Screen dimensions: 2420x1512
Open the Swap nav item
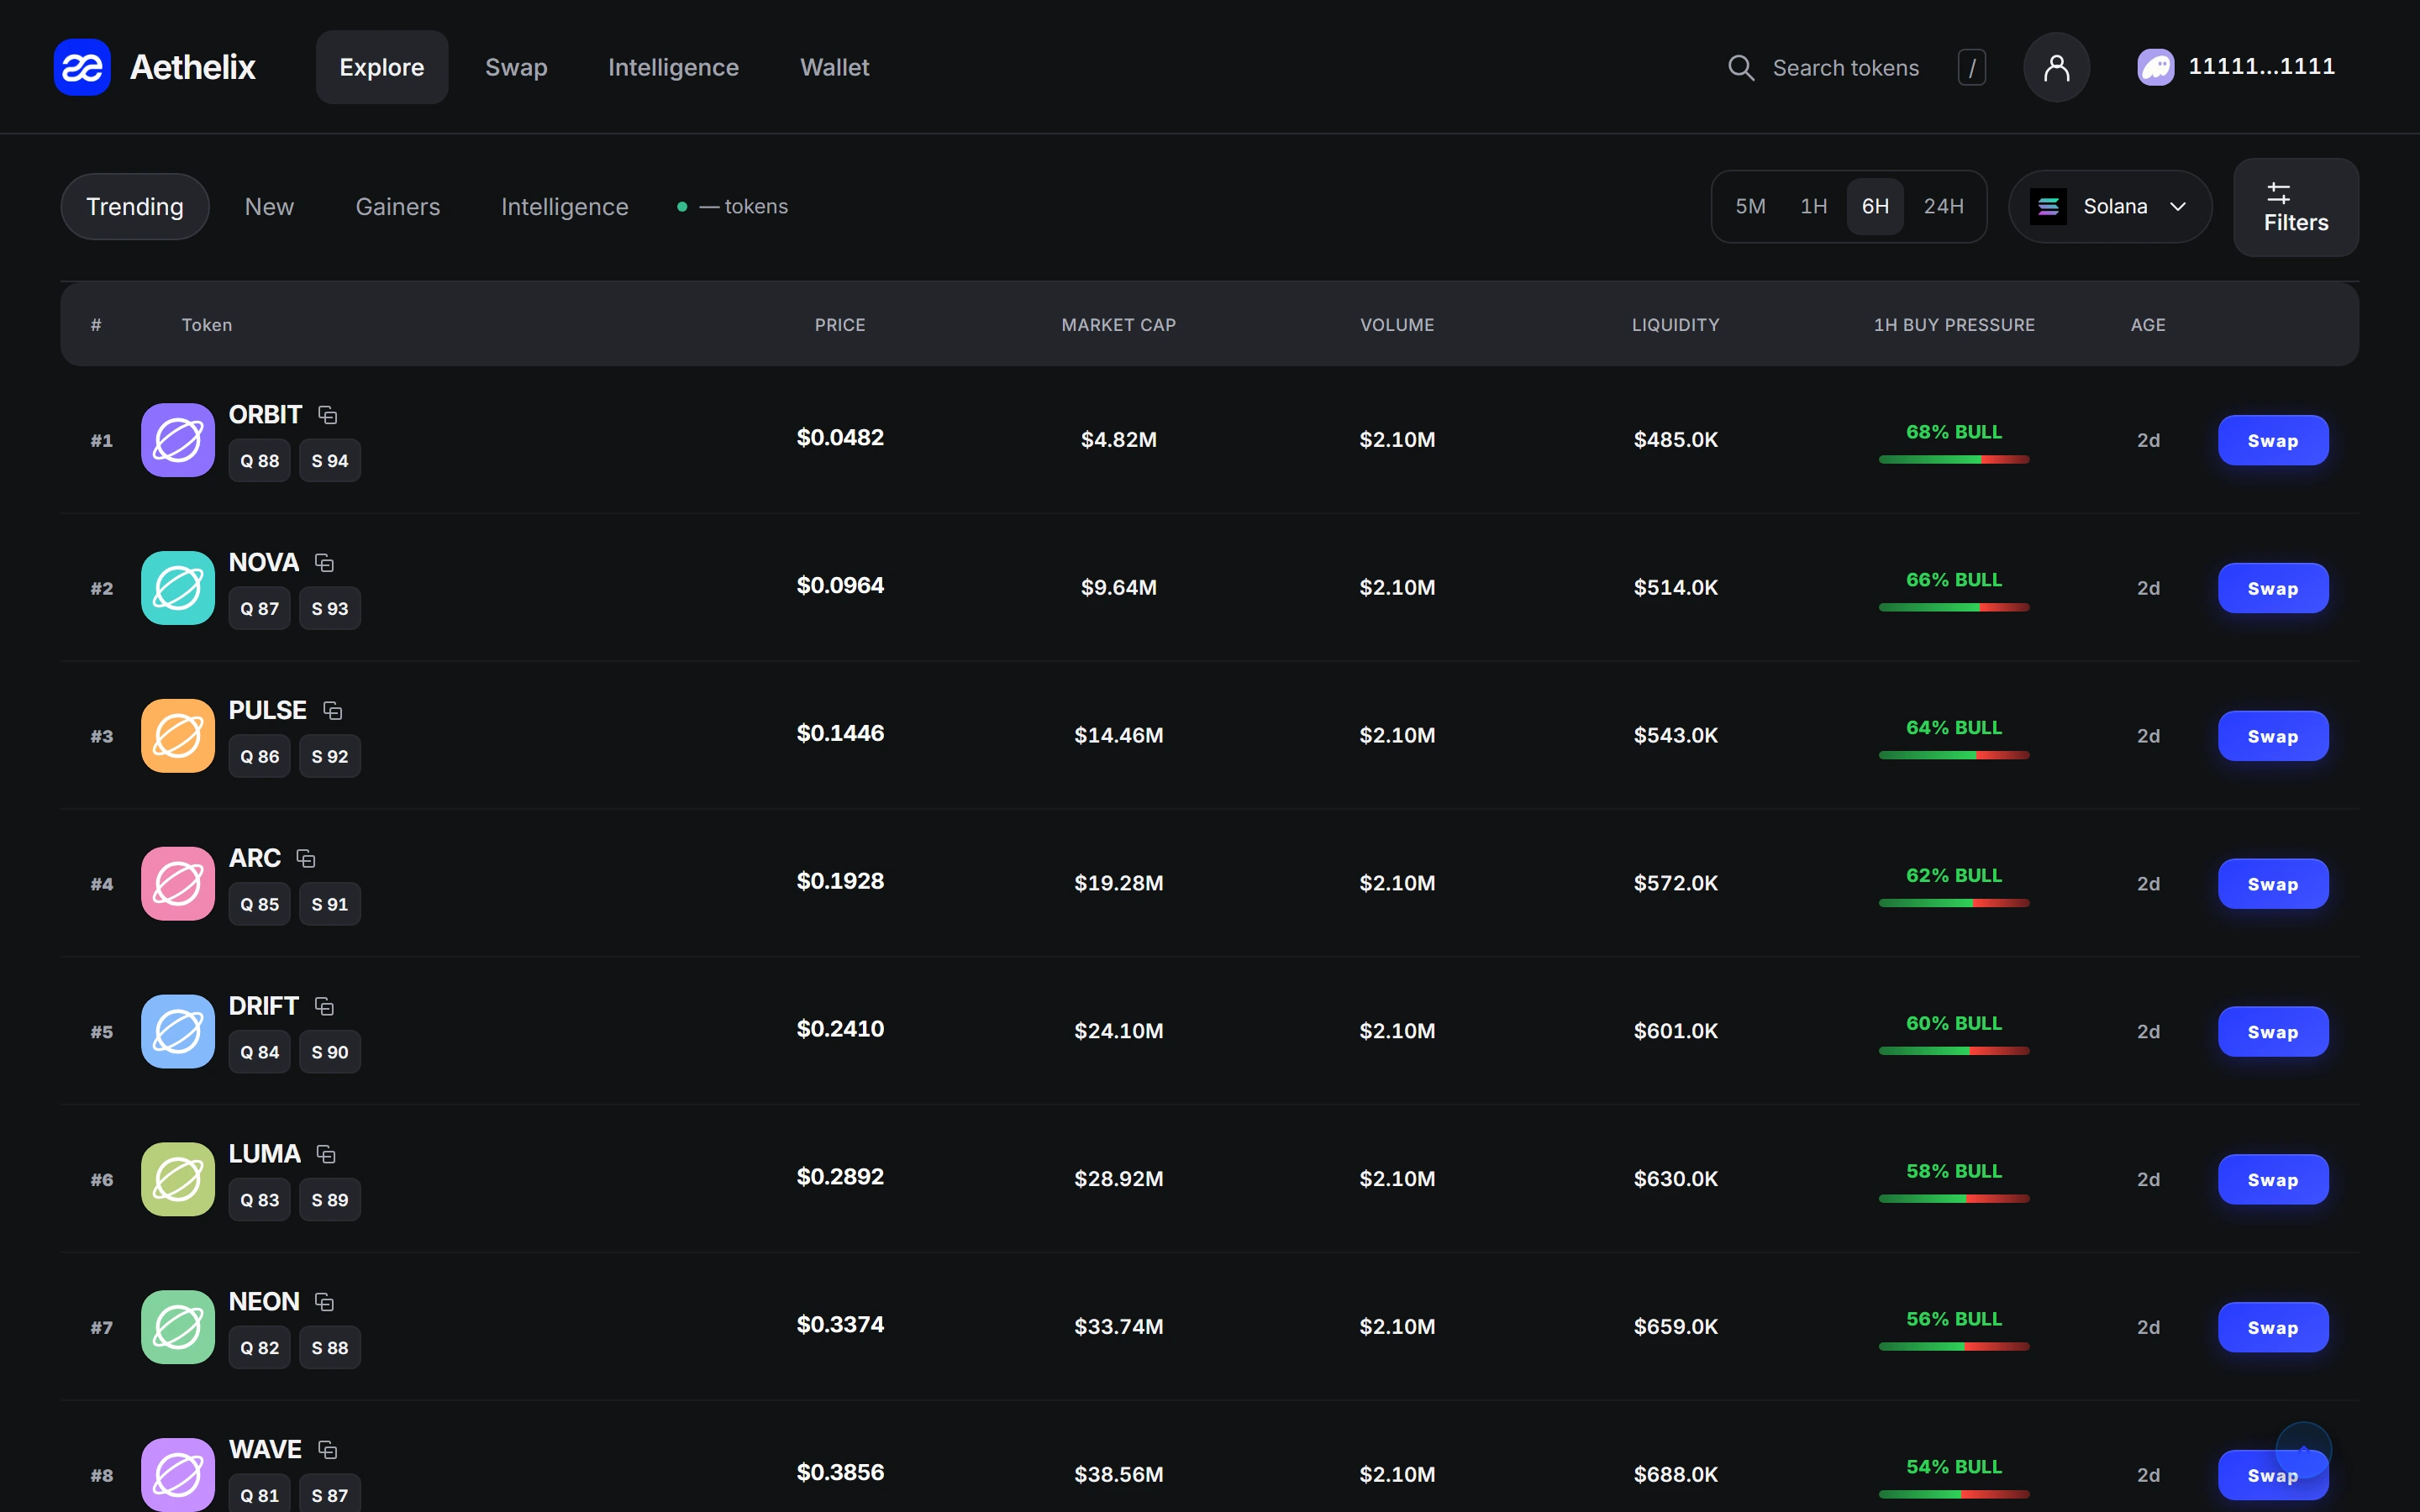[x=516, y=67]
